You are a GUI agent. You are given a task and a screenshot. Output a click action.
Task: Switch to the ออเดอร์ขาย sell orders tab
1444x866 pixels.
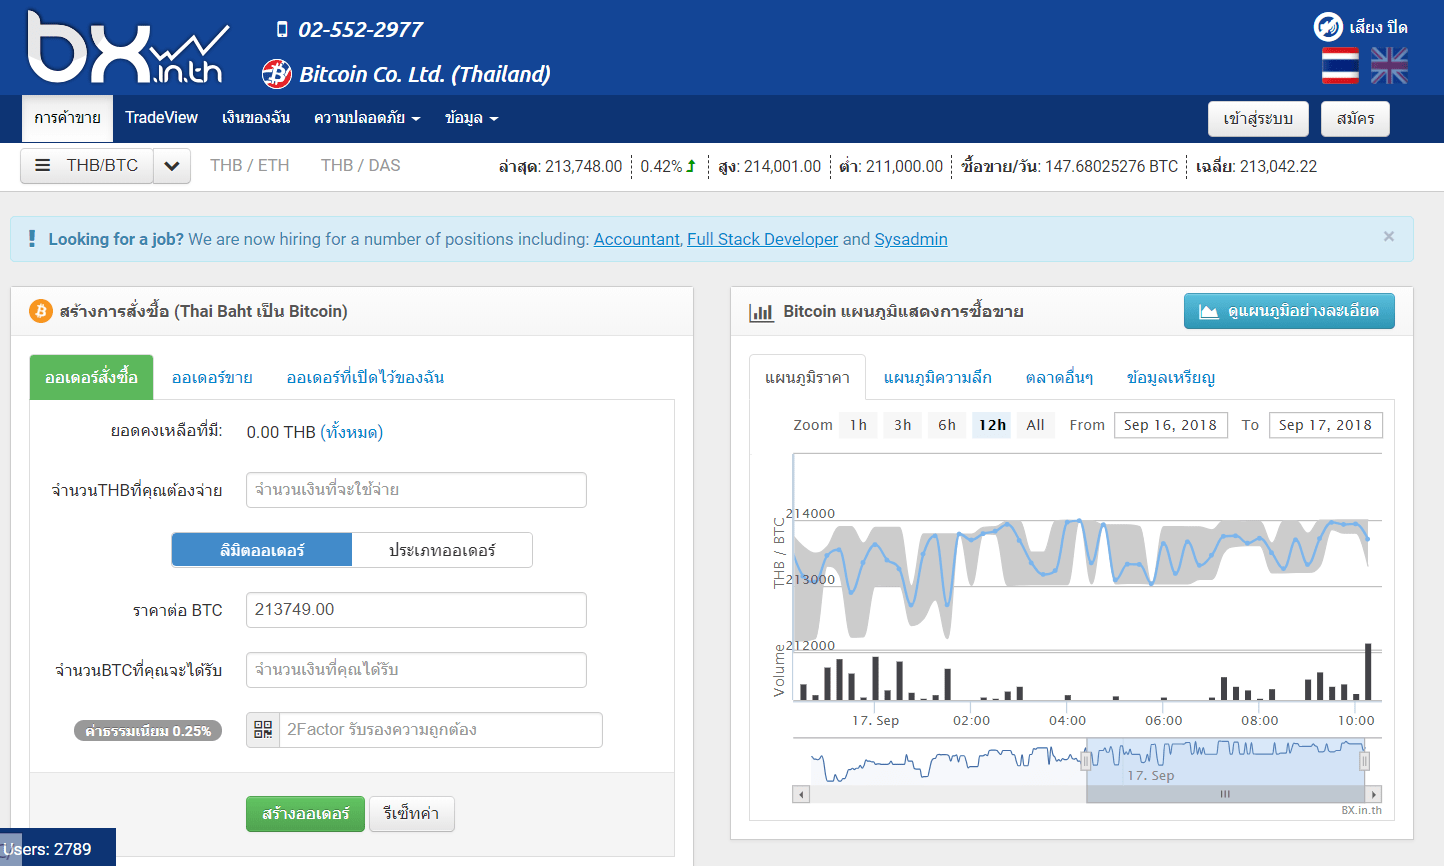212,377
